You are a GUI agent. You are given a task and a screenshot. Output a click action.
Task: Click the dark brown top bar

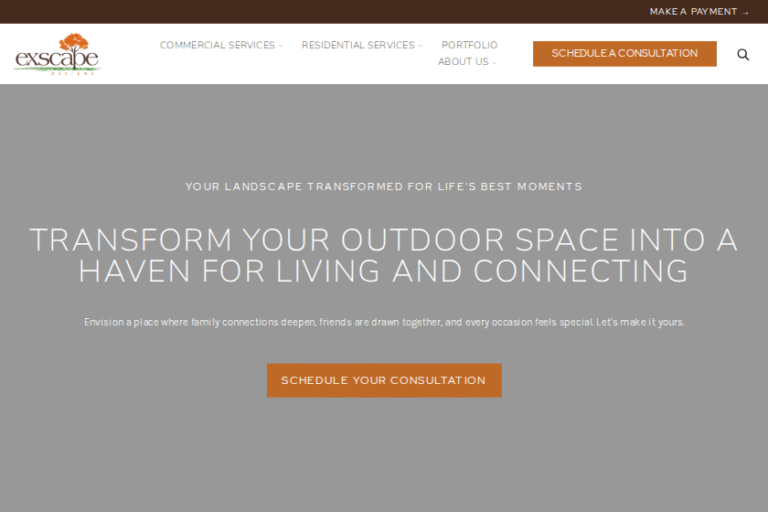click(x=300, y=12)
